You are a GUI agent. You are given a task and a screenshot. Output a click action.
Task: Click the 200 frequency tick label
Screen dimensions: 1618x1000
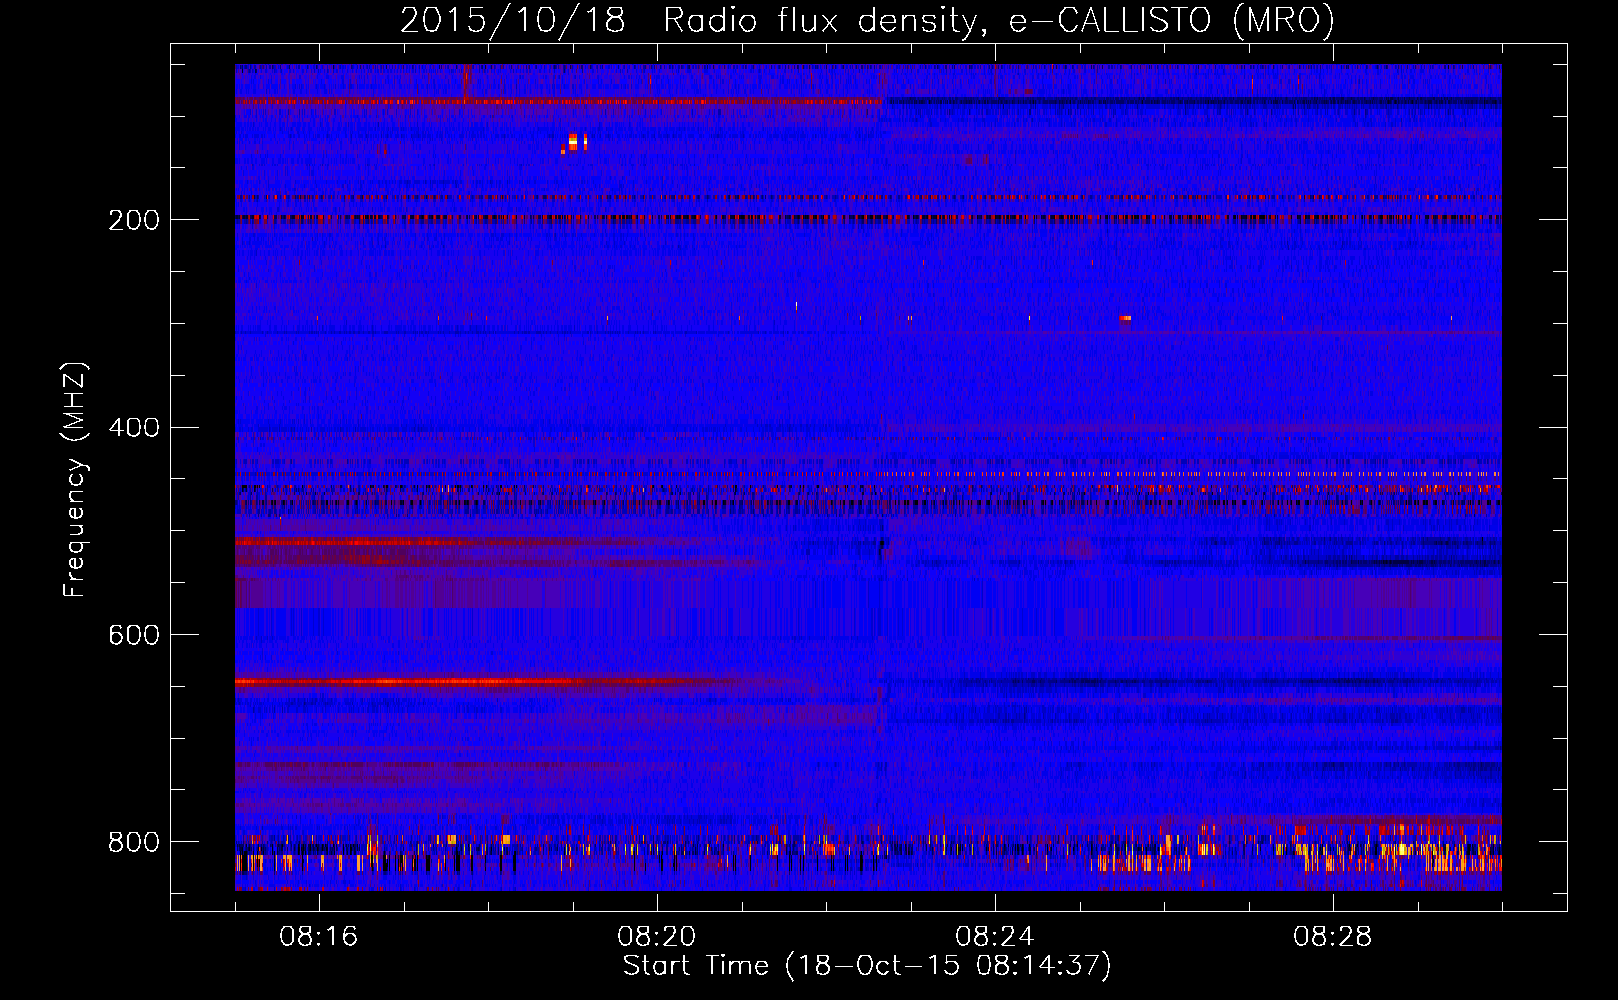(134, 220)
